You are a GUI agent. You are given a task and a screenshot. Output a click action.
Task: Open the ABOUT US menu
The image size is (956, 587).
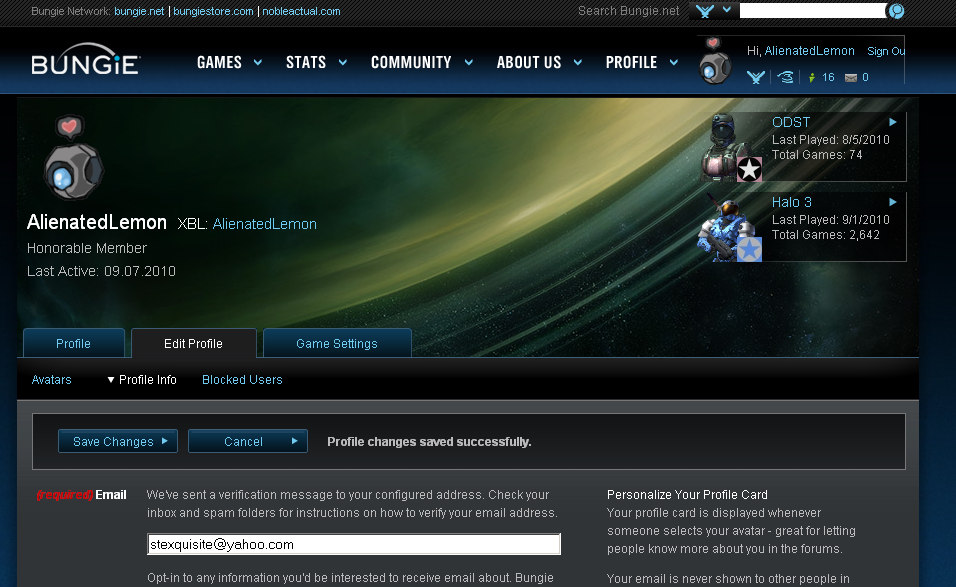pyautogui.click(x=529, y=62)
